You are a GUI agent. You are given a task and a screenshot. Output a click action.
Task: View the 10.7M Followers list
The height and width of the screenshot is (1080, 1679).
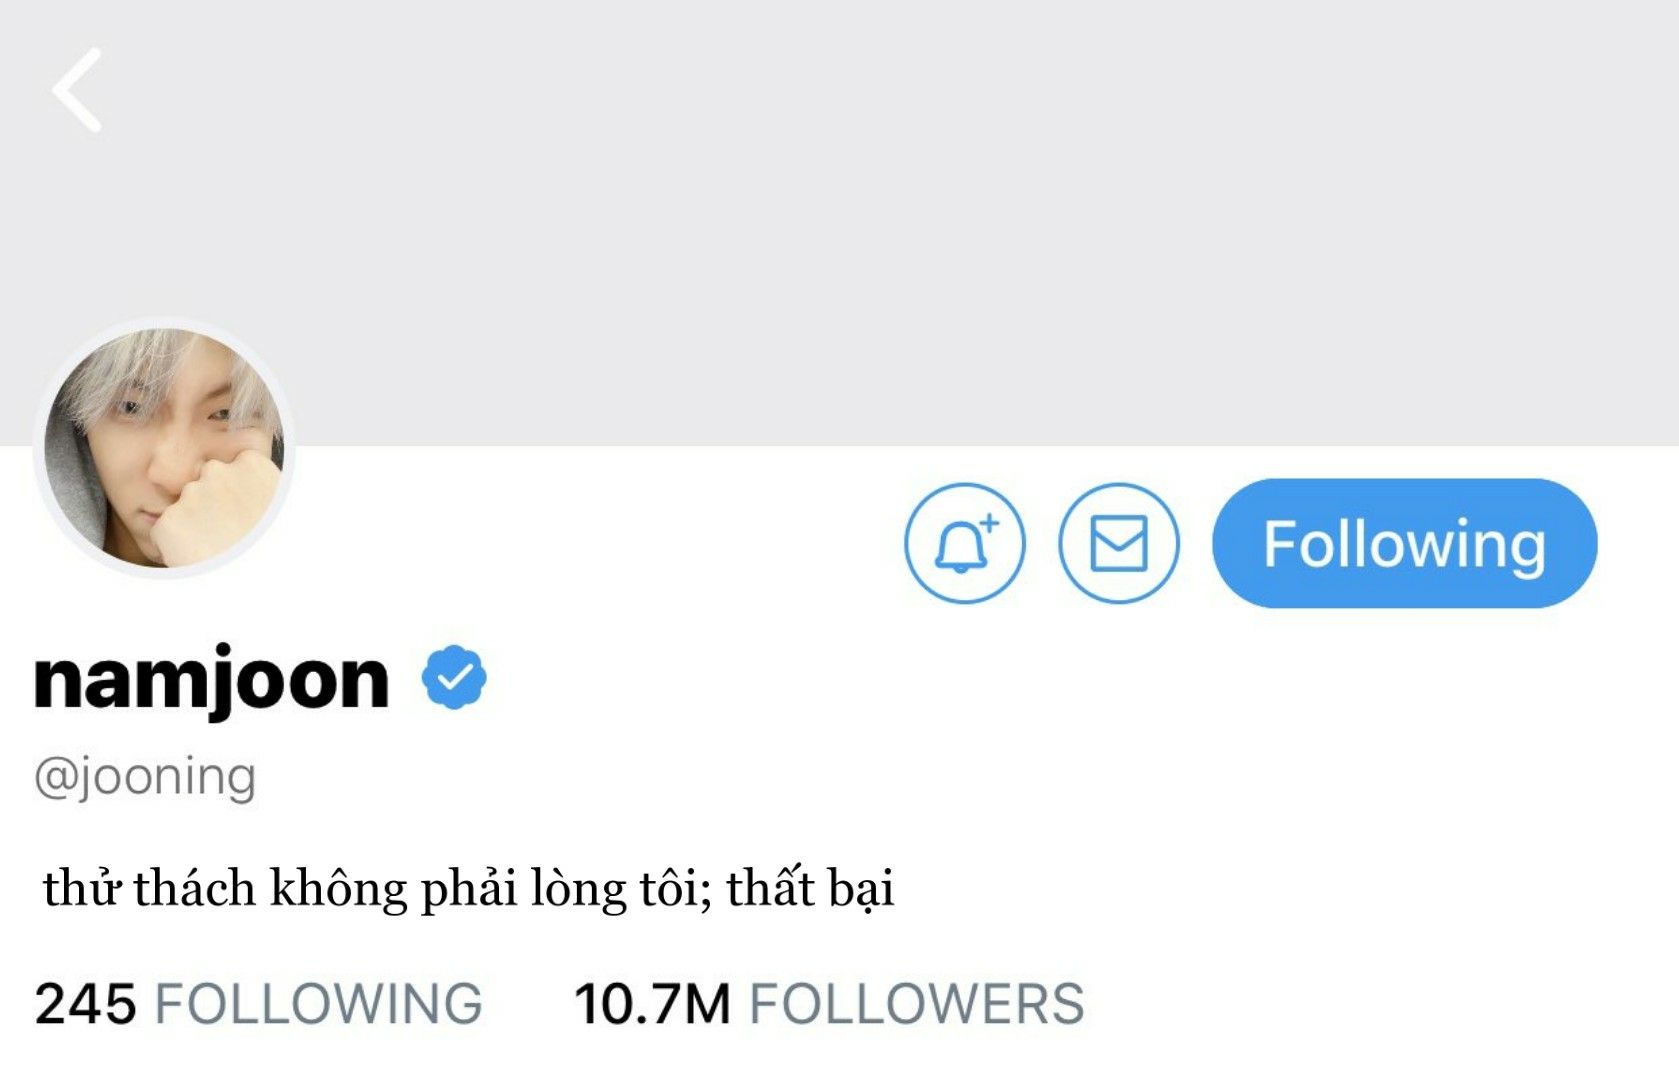click(x=829, y=1004)
